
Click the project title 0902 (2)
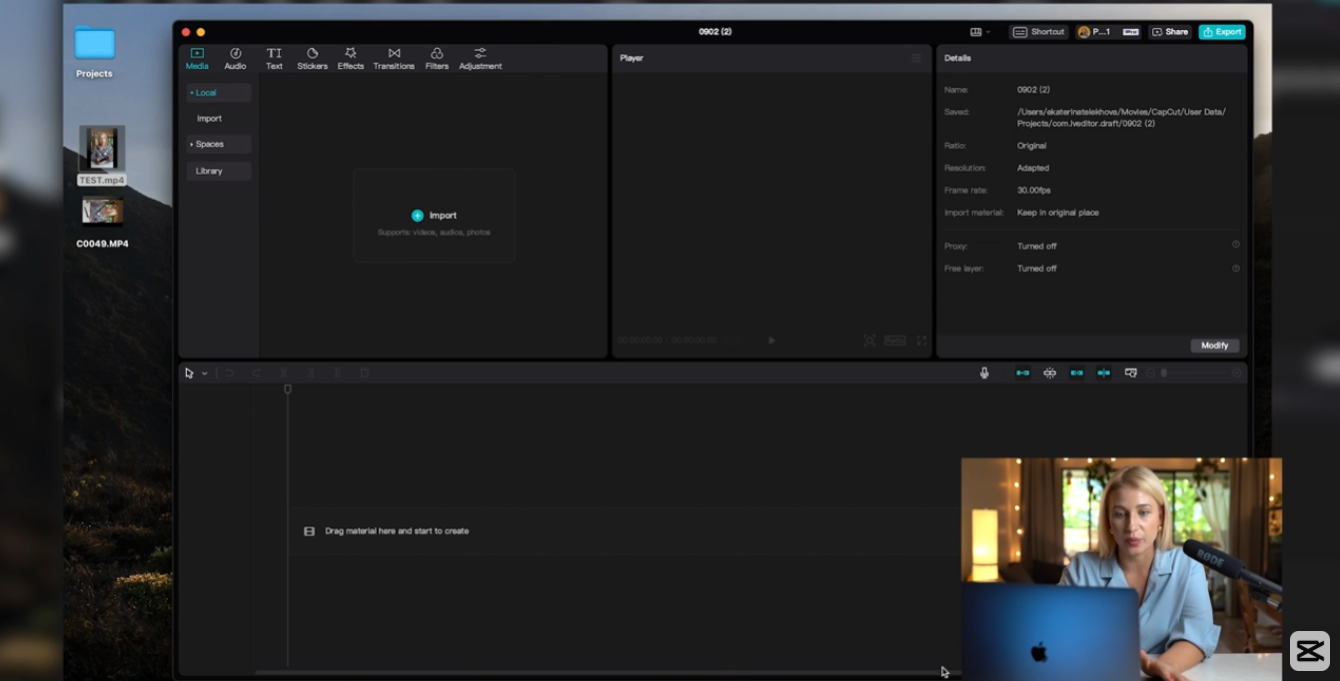715,32
